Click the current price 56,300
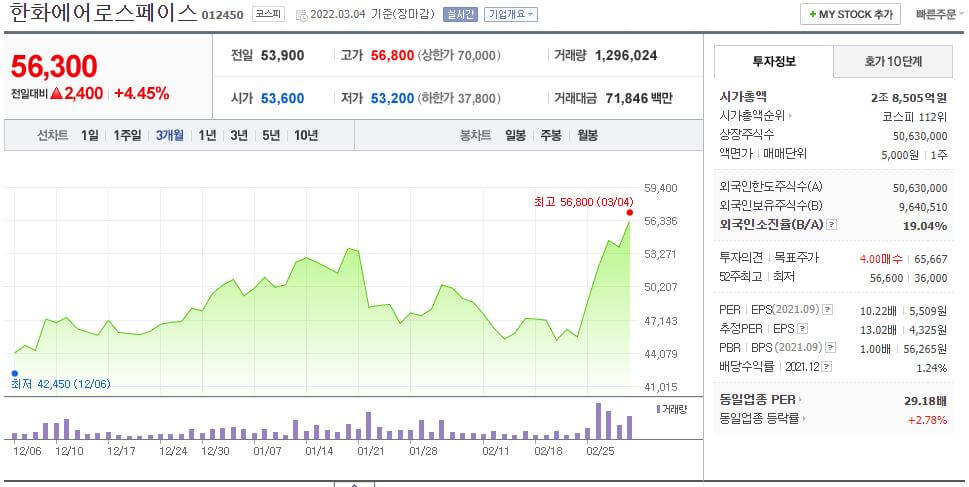The width and height of the screenshot is (969, 487). click(54, 66)
